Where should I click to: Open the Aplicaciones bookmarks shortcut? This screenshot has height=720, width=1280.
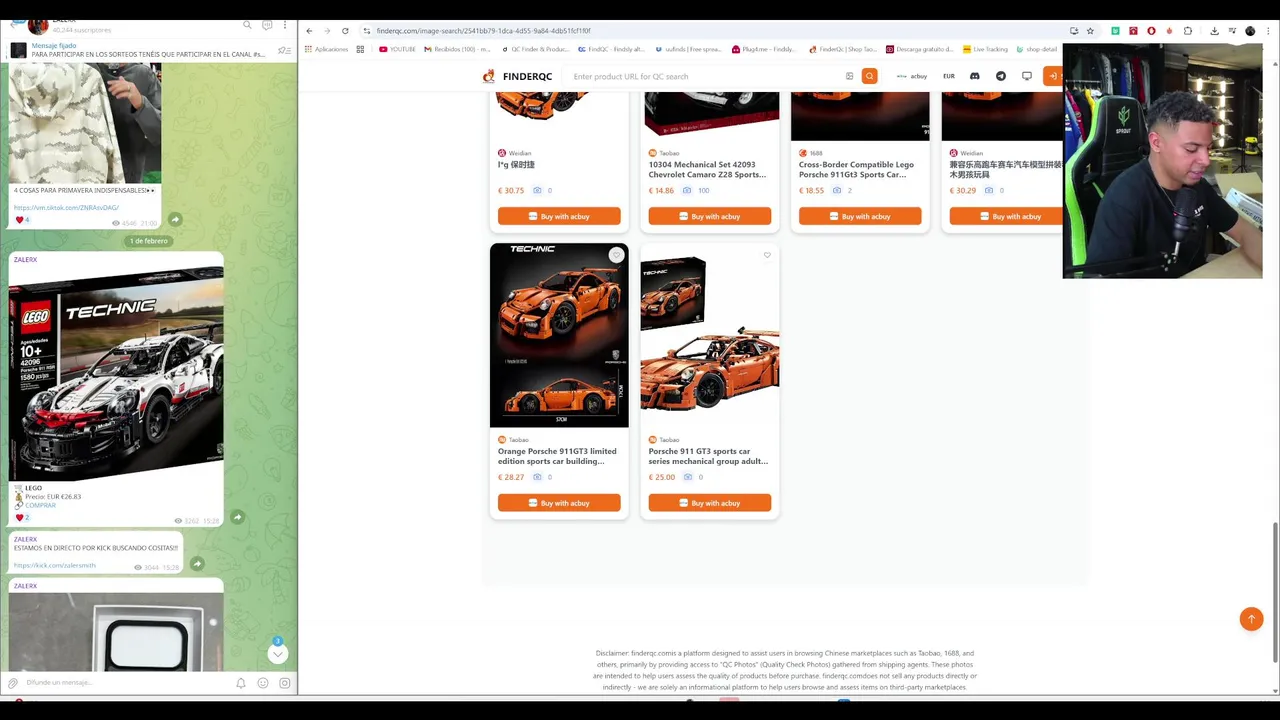coord(327,49)
